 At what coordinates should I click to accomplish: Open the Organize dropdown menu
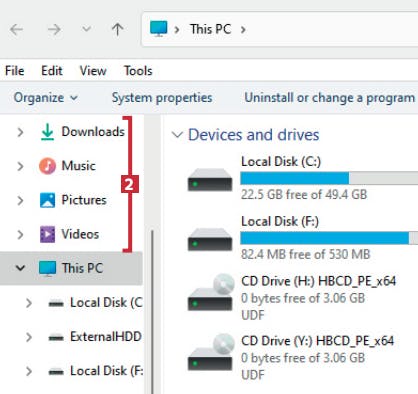point(46,98)
